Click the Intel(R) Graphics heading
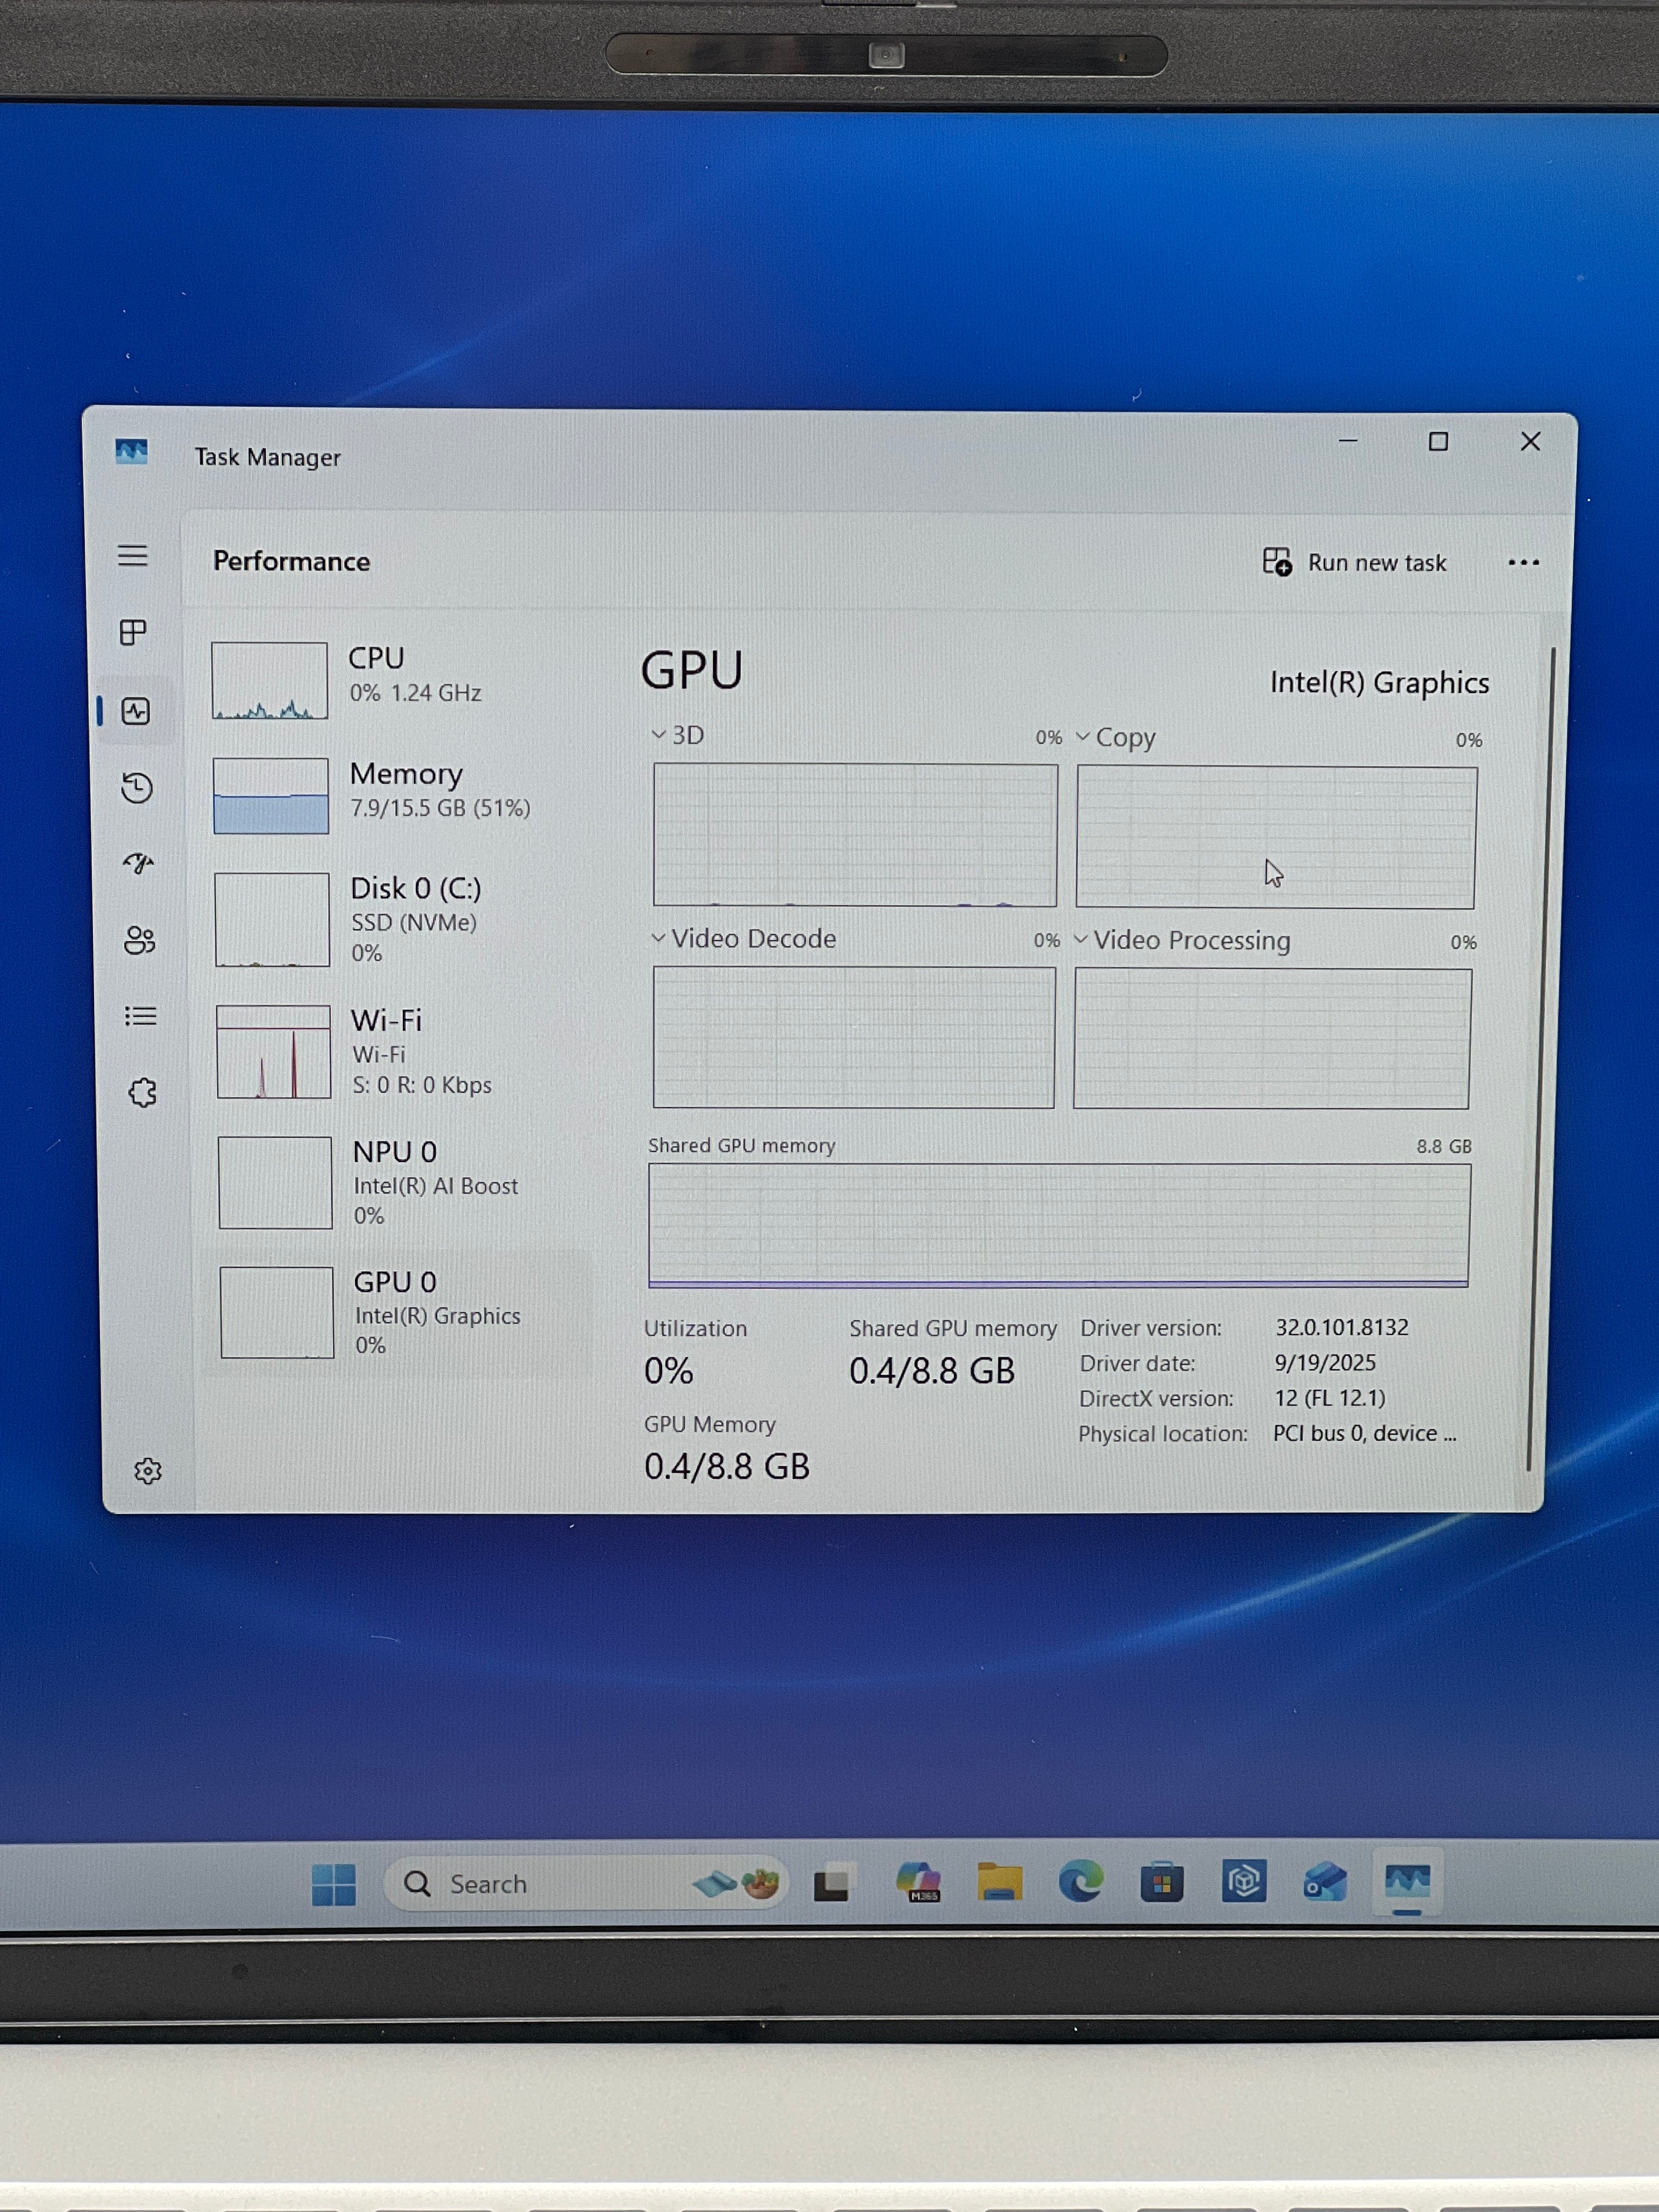 pos(1379,682)
